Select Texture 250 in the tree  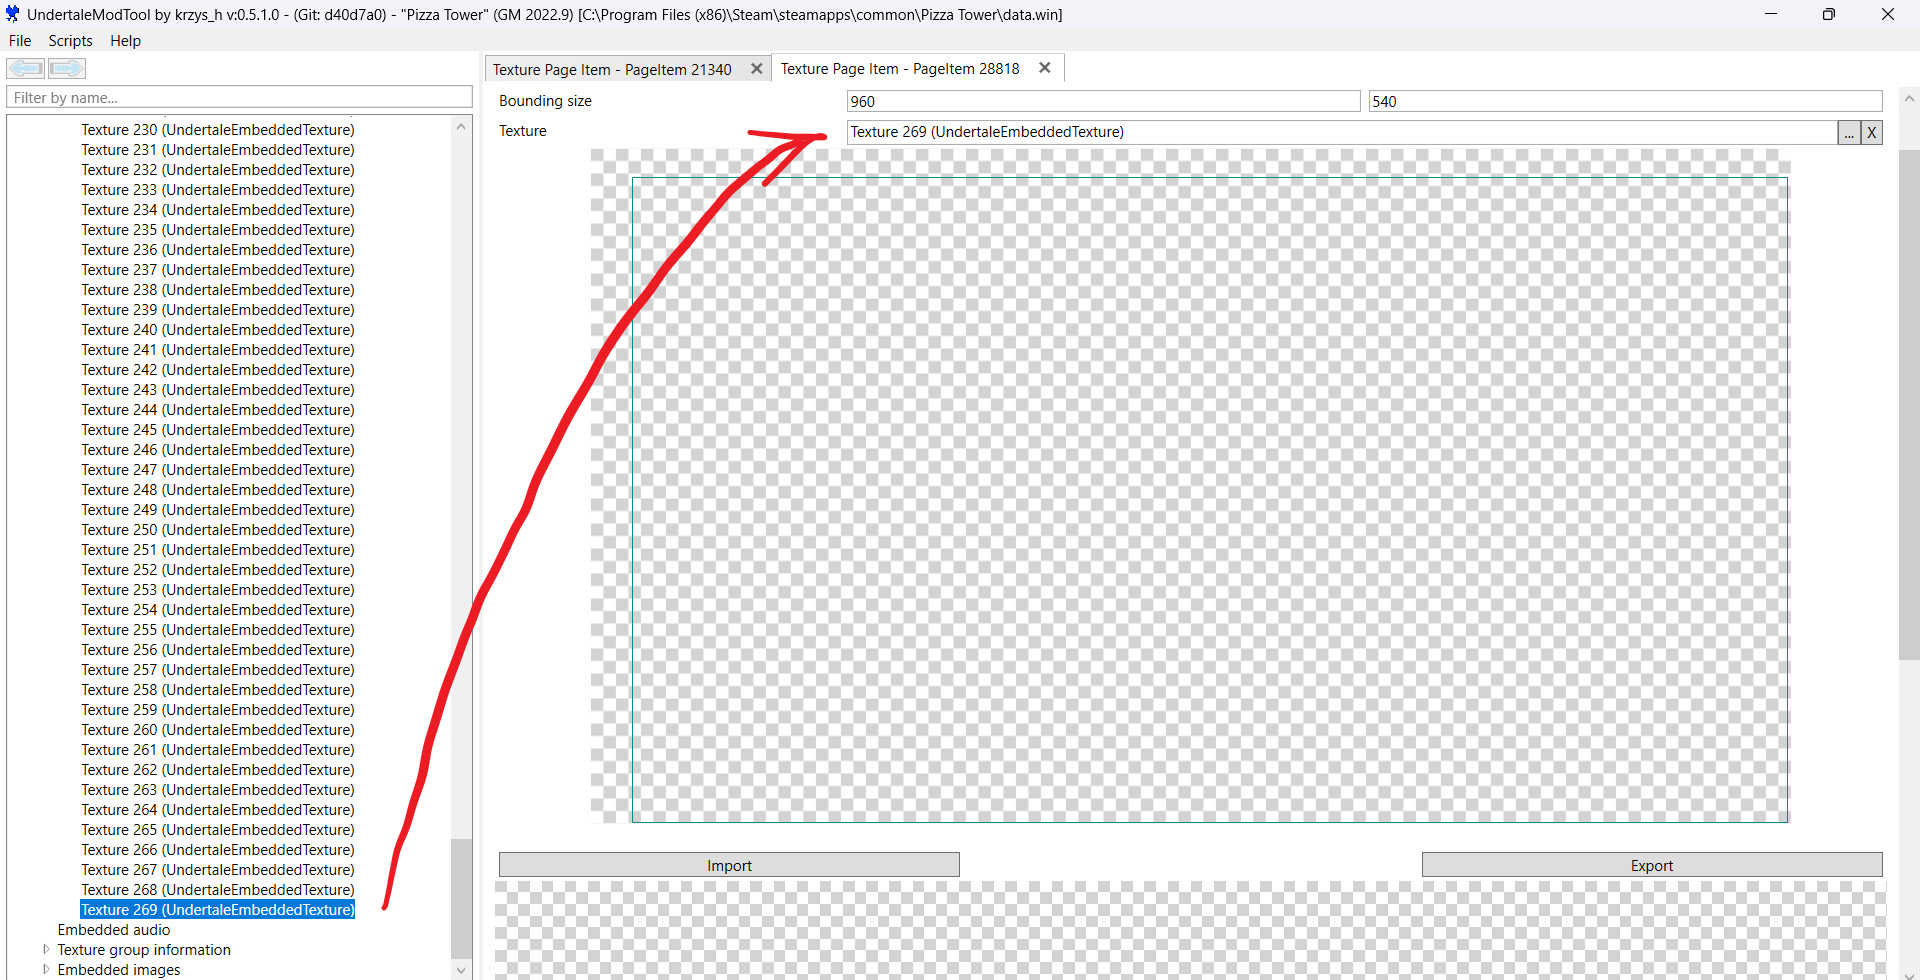[x=217, y=530]
